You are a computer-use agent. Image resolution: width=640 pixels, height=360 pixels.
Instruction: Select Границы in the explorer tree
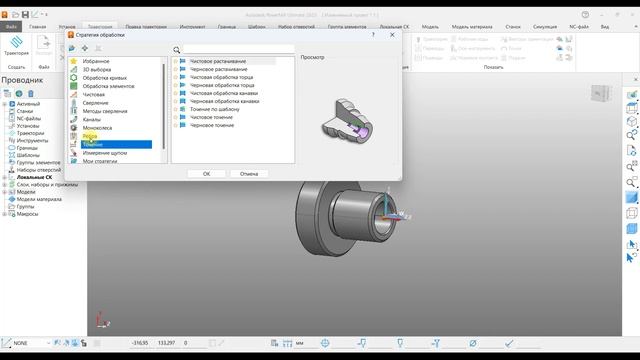(27, 148)
